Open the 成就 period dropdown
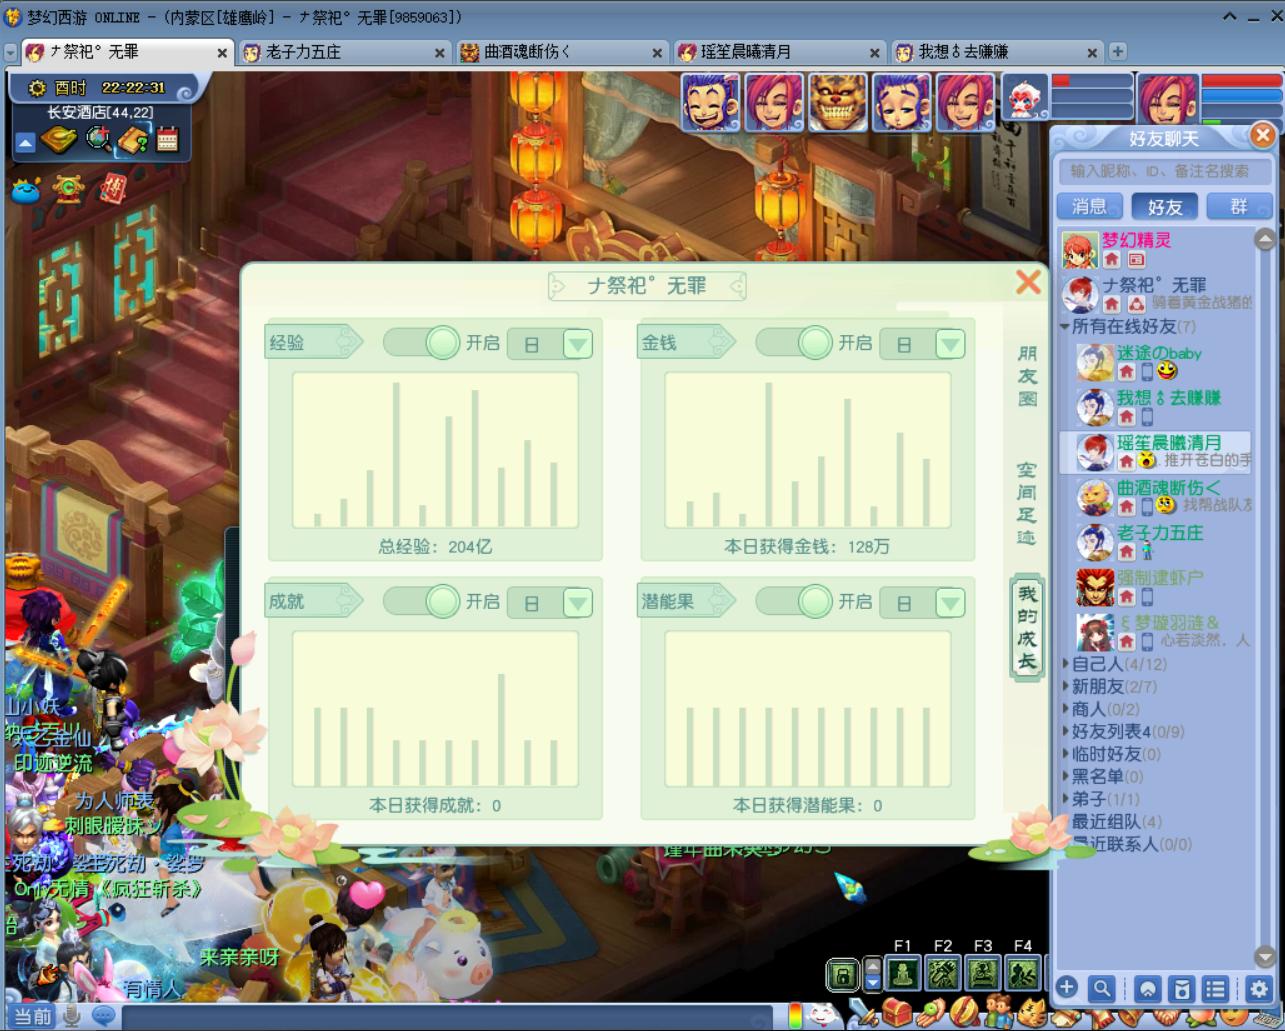This screenshot has height=1031, width=1285. click(x=577, y=603)
